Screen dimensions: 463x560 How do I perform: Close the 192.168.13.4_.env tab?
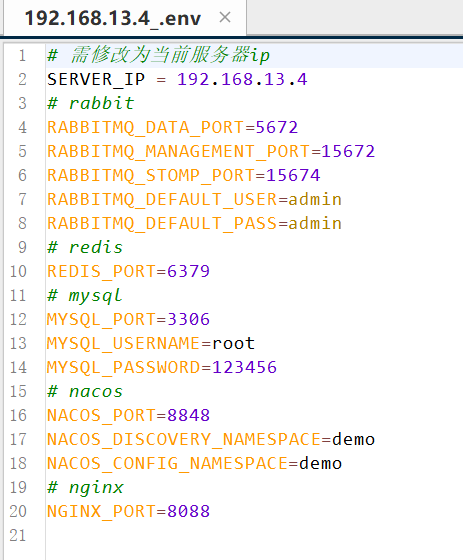tap(225, 17)
